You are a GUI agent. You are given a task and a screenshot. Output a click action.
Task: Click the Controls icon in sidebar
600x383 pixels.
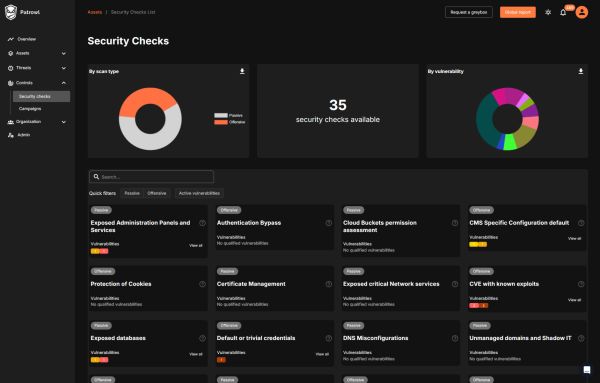[x=11, y=83]
